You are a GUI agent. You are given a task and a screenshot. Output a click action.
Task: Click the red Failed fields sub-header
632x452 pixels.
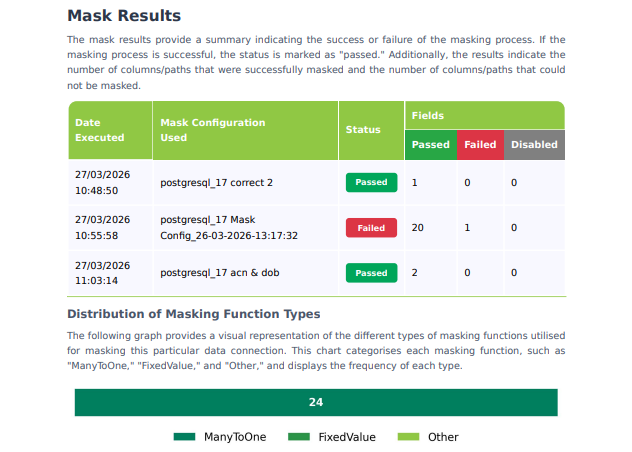(480, 145)
